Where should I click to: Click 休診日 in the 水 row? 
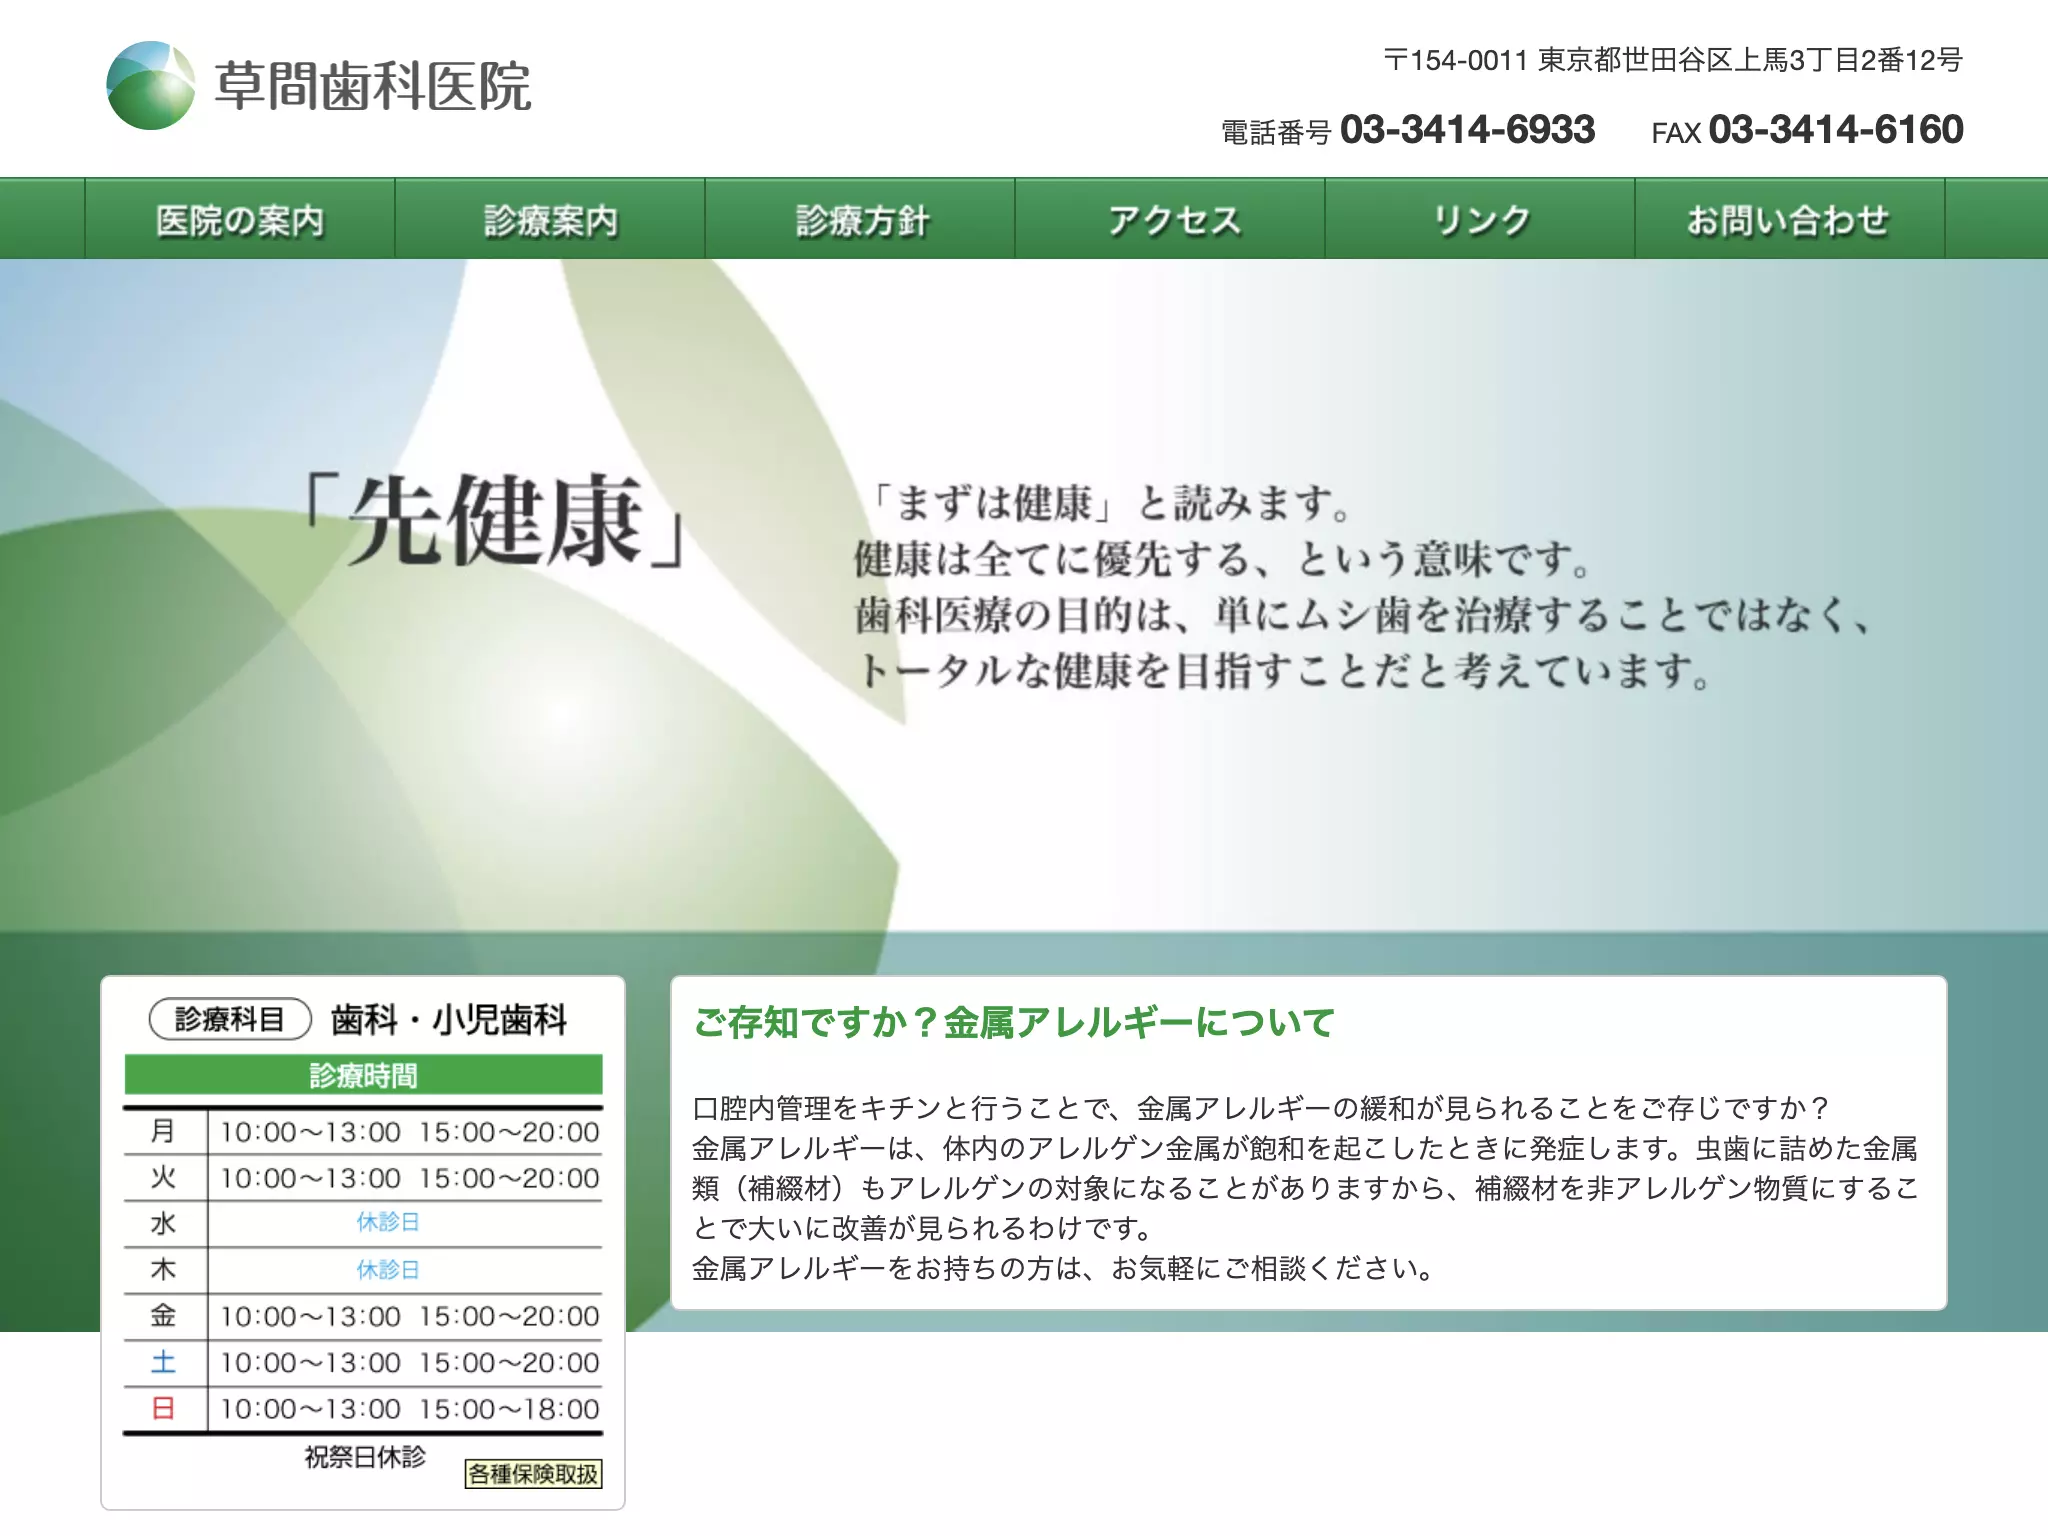388,1222
